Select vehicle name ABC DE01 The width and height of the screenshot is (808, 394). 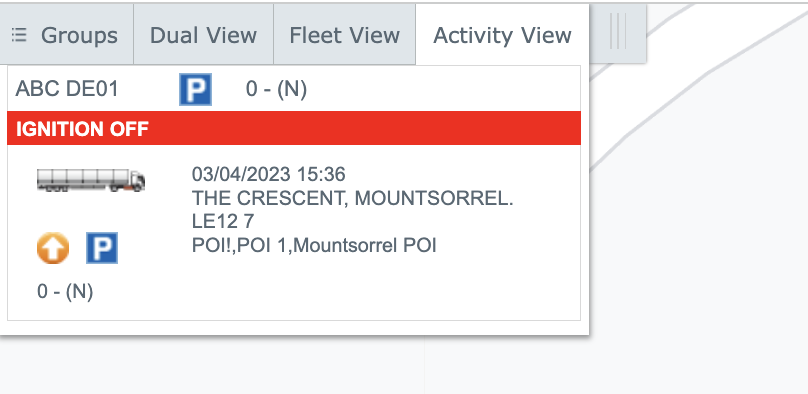coord(67,89)
